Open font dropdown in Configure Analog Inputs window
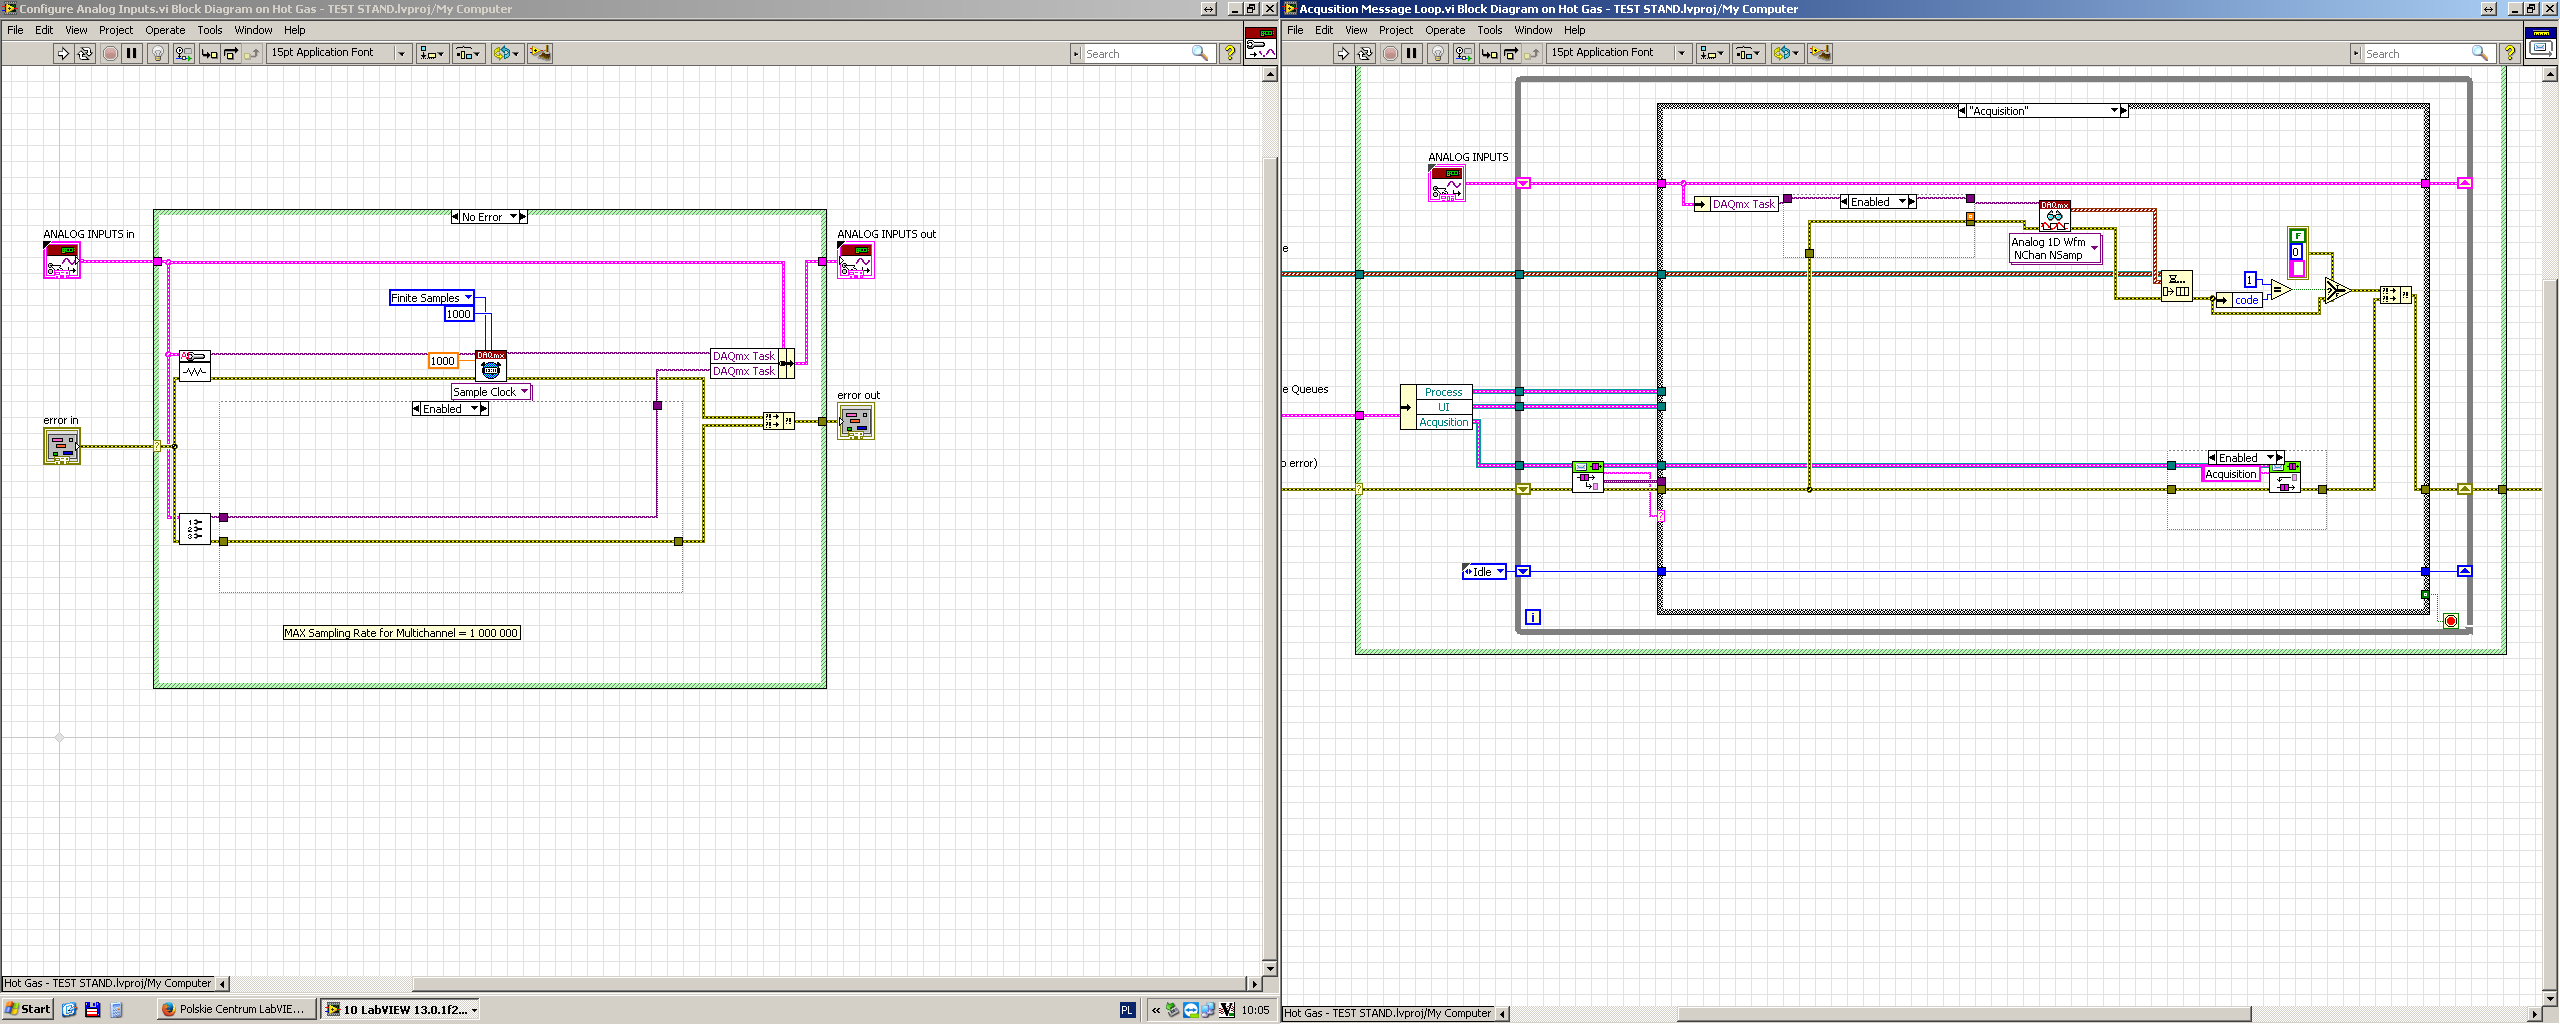 [339, 53]
